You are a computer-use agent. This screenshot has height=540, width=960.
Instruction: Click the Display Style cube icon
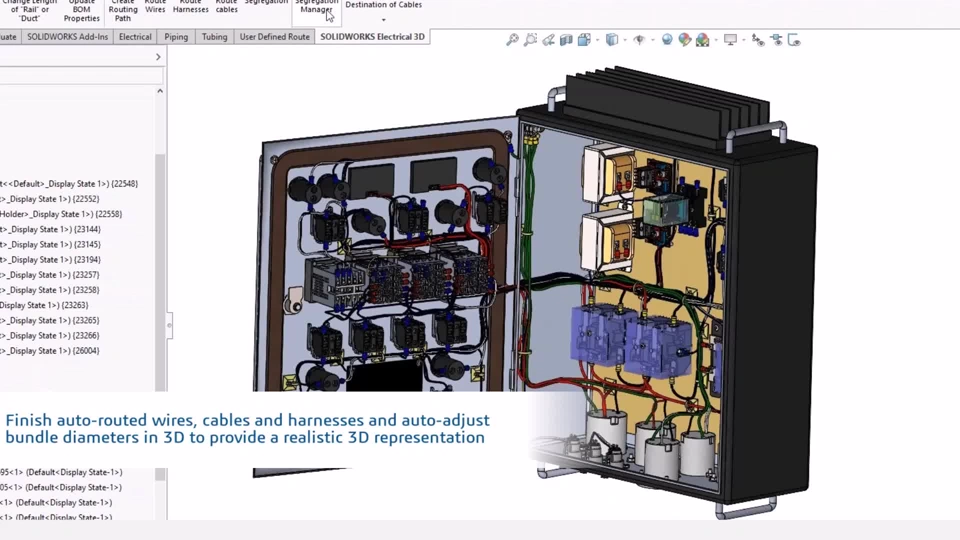612,40
